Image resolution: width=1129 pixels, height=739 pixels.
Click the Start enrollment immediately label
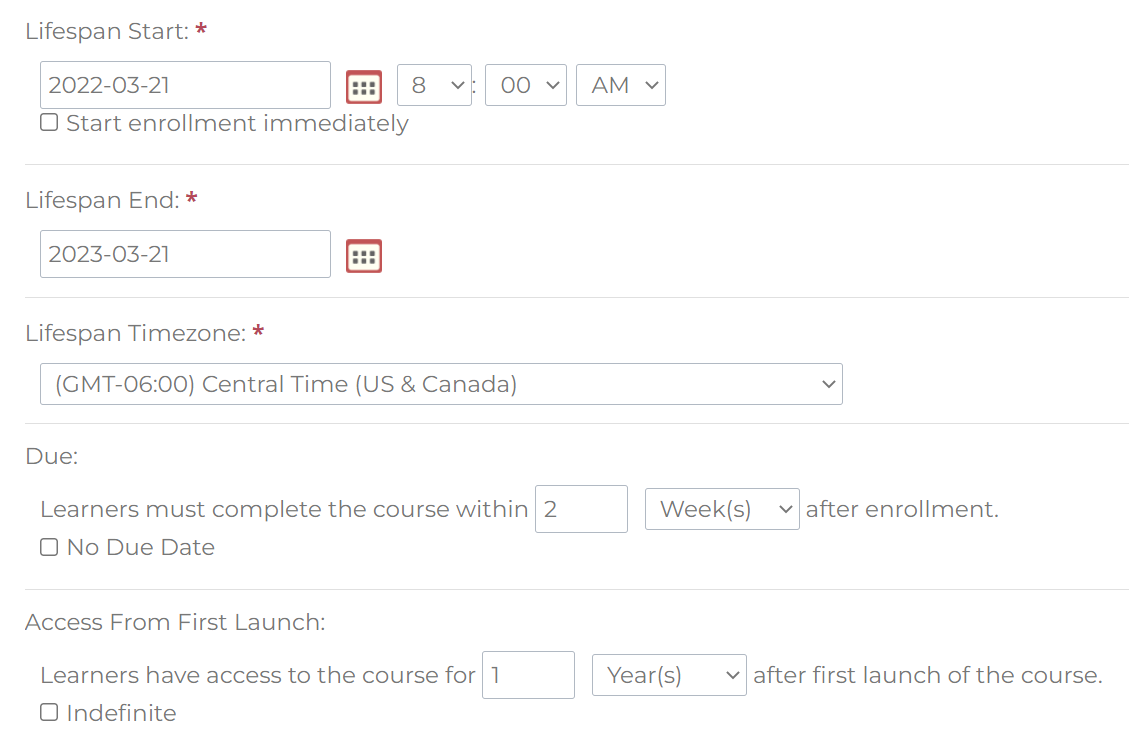tap(238, 123)
